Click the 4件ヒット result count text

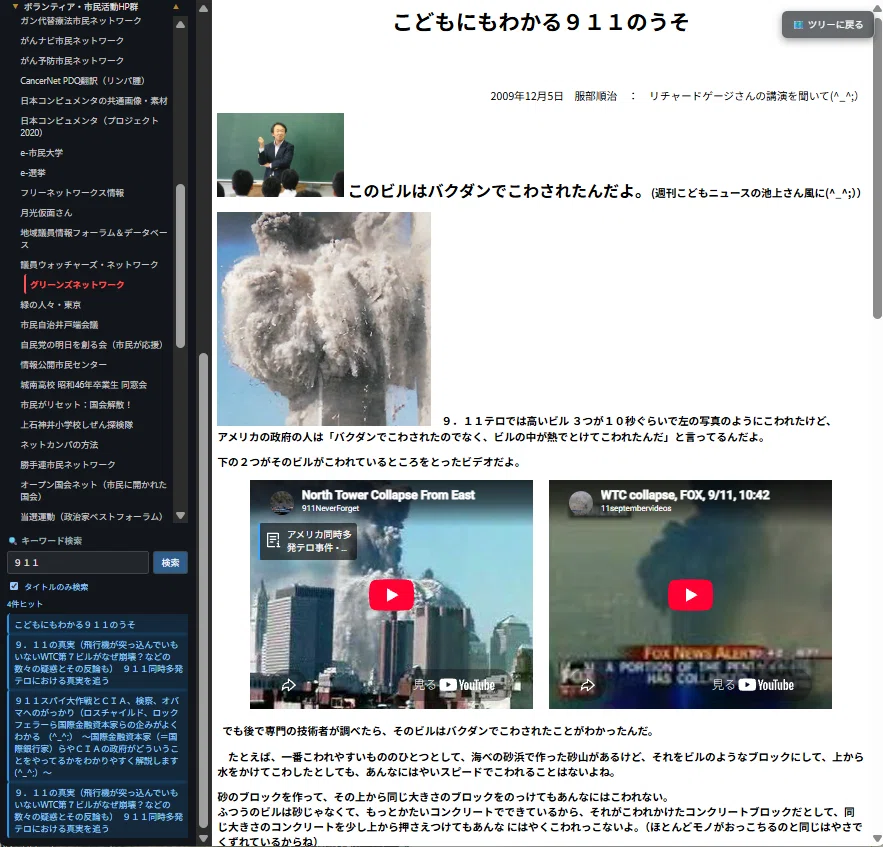(x=24, y=604)
